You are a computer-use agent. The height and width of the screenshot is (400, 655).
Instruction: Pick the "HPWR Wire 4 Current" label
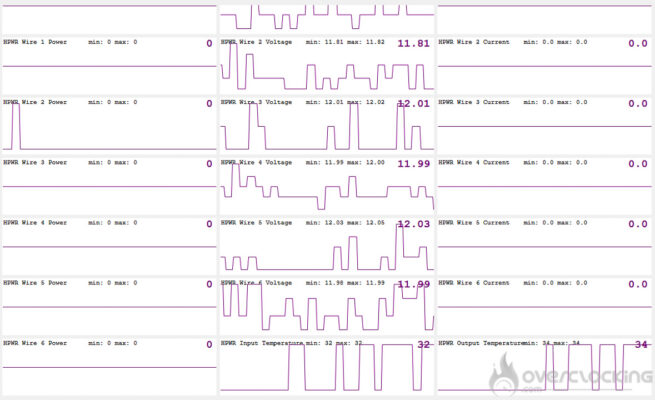pos(474,162)
